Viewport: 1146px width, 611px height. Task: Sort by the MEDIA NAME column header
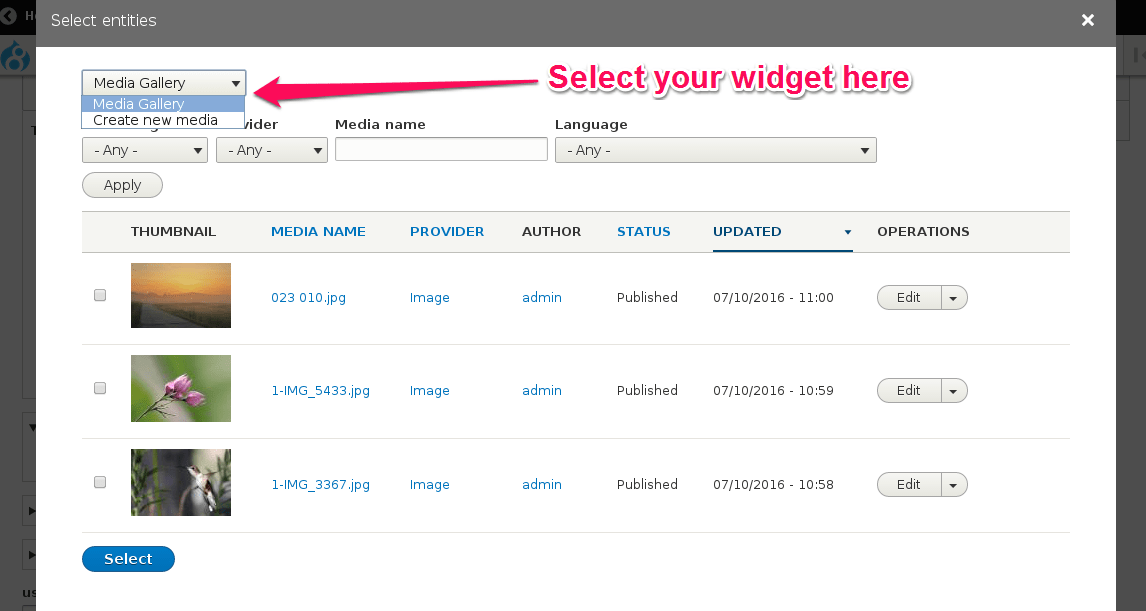[318, 231]
